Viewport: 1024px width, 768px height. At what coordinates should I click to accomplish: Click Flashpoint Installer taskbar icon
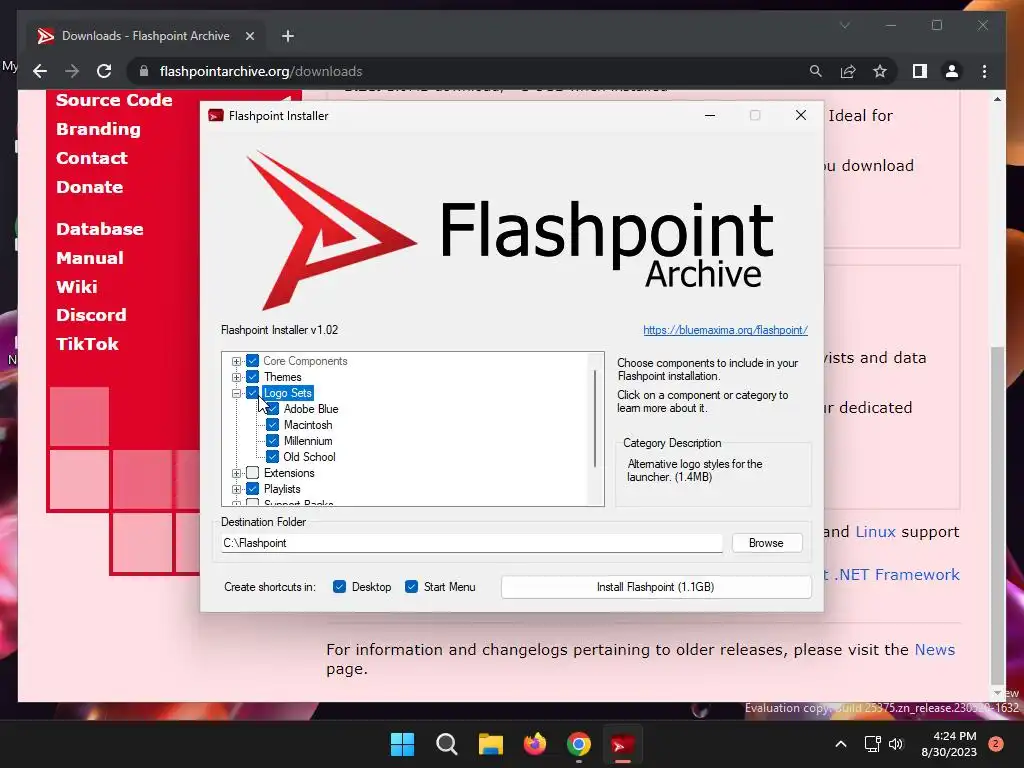pos(622,744)
